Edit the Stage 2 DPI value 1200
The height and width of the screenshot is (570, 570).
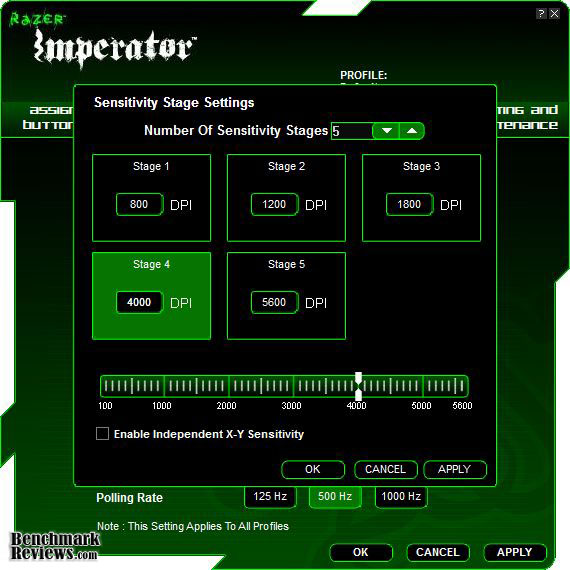click(274, 204)
